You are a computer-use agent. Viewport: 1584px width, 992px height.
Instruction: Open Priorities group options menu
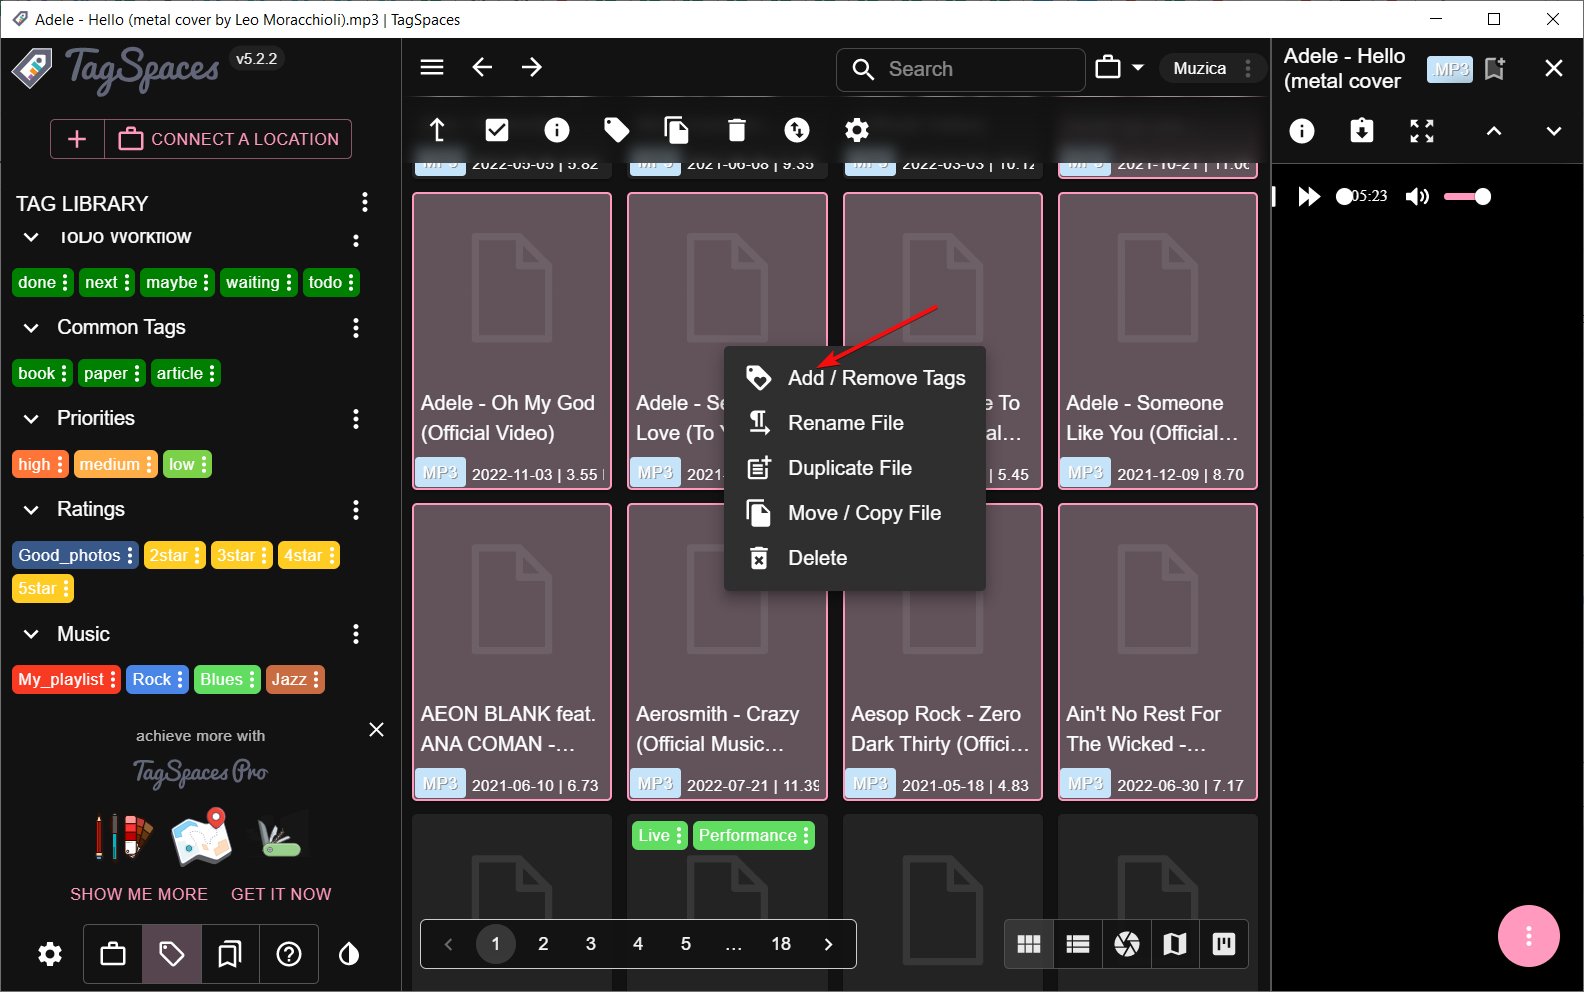click(x=356, y=419)
